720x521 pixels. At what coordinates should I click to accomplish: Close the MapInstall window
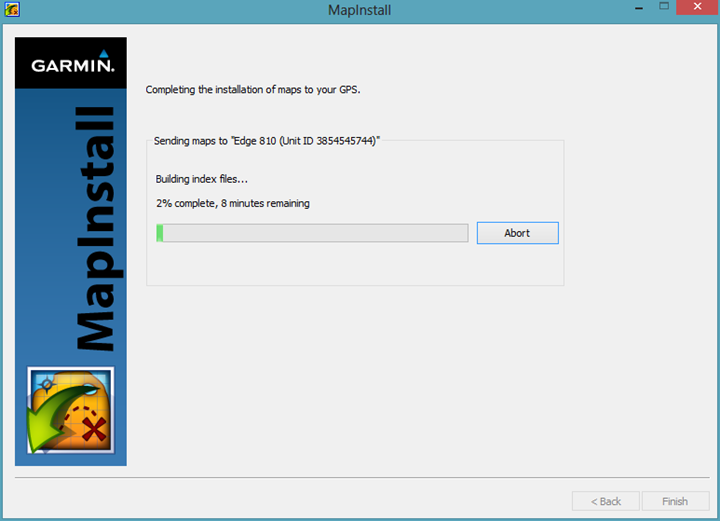pos(697,7)
